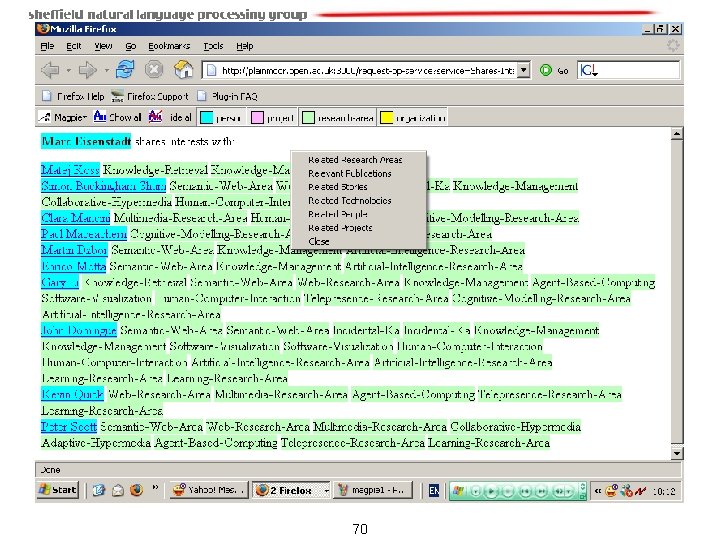Screen dimensions: 720x540
Task: Click the Windows Start button
Action: (58, 490)
